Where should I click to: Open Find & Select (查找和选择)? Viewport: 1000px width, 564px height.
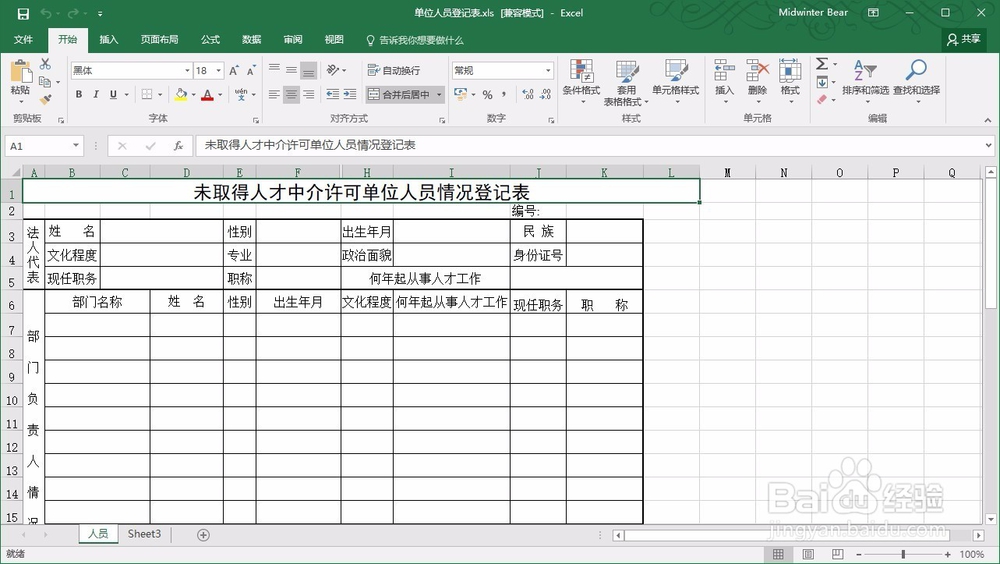click(916, 80)
